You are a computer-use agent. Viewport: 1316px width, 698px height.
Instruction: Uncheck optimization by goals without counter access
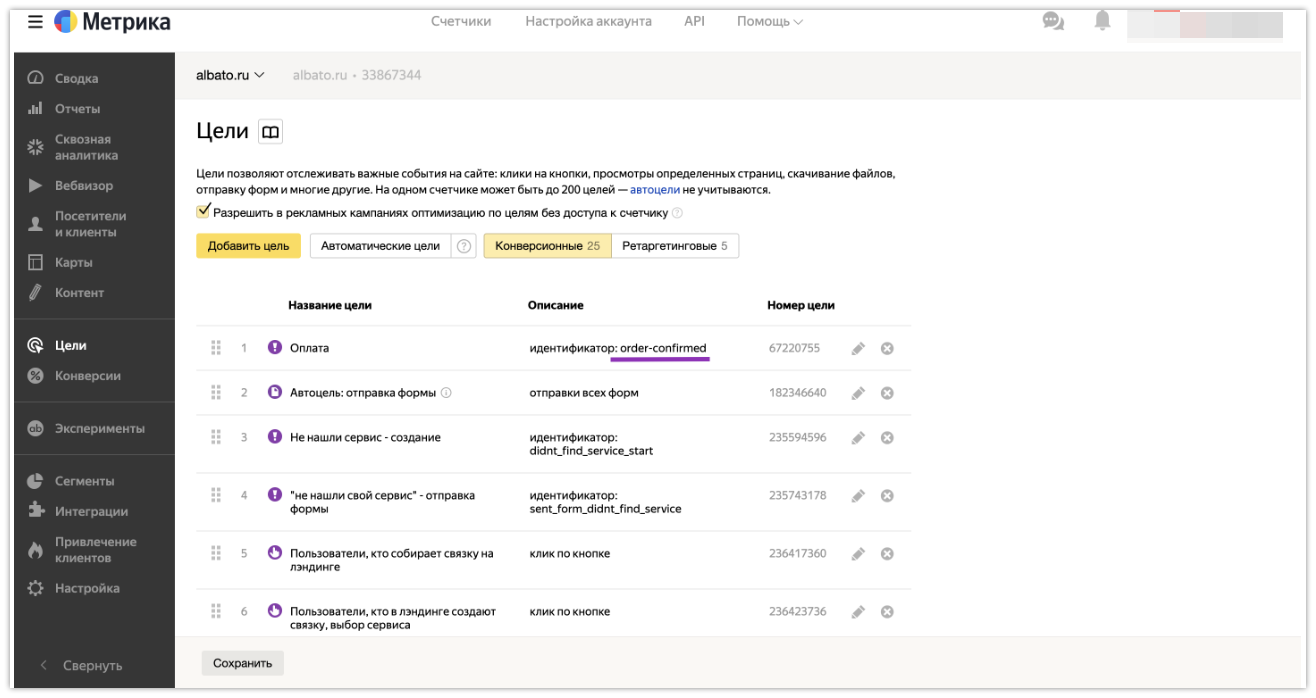tap(204, 211)
